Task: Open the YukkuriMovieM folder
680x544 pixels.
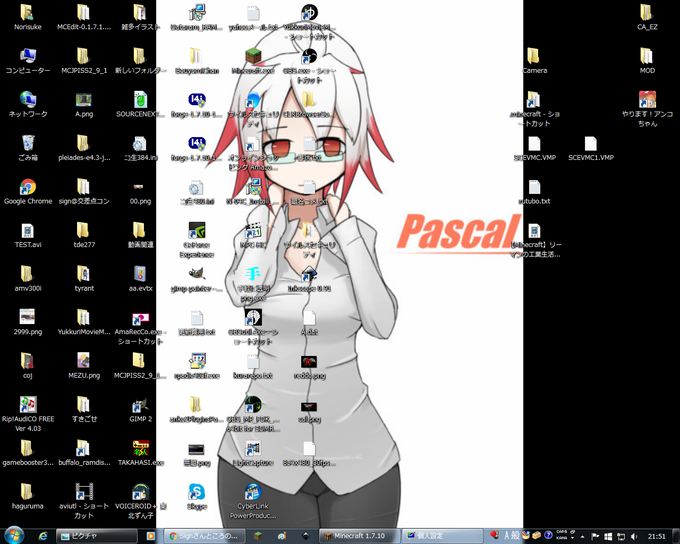Action: [x=84, y=322]
